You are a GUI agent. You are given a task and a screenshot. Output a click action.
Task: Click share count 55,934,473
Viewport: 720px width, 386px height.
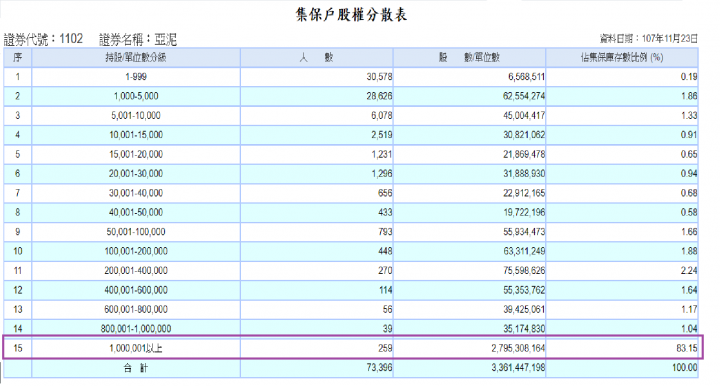click(x=524, y=232)
